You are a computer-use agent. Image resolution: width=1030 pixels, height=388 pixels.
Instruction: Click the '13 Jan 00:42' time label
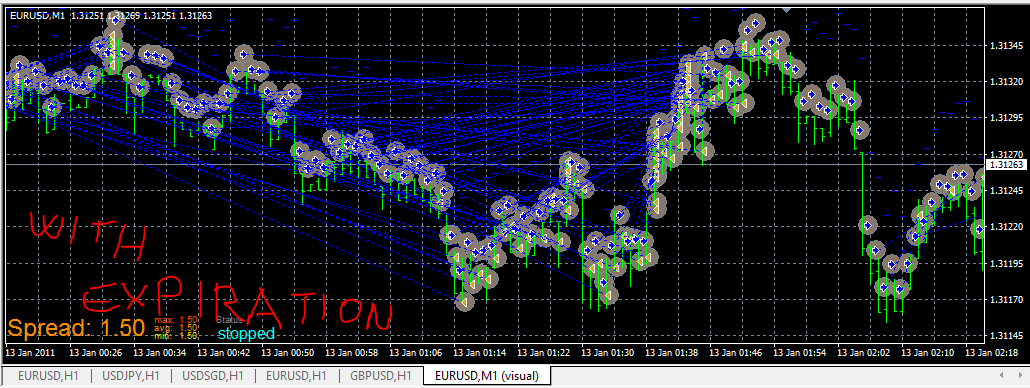(223, 353)
